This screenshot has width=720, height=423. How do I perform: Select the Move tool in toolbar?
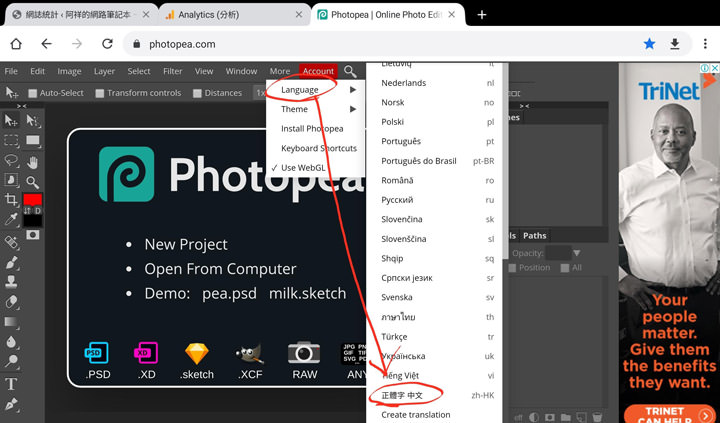tap(12, 121)
